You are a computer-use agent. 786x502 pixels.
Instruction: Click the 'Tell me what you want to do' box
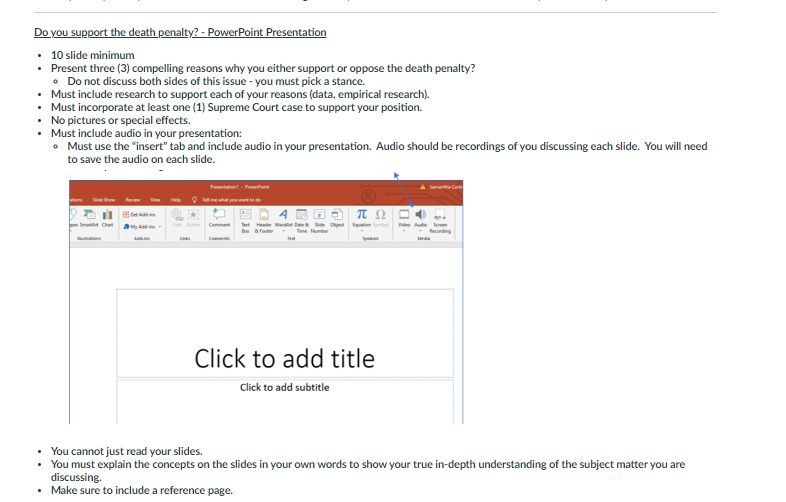[231, 200]
